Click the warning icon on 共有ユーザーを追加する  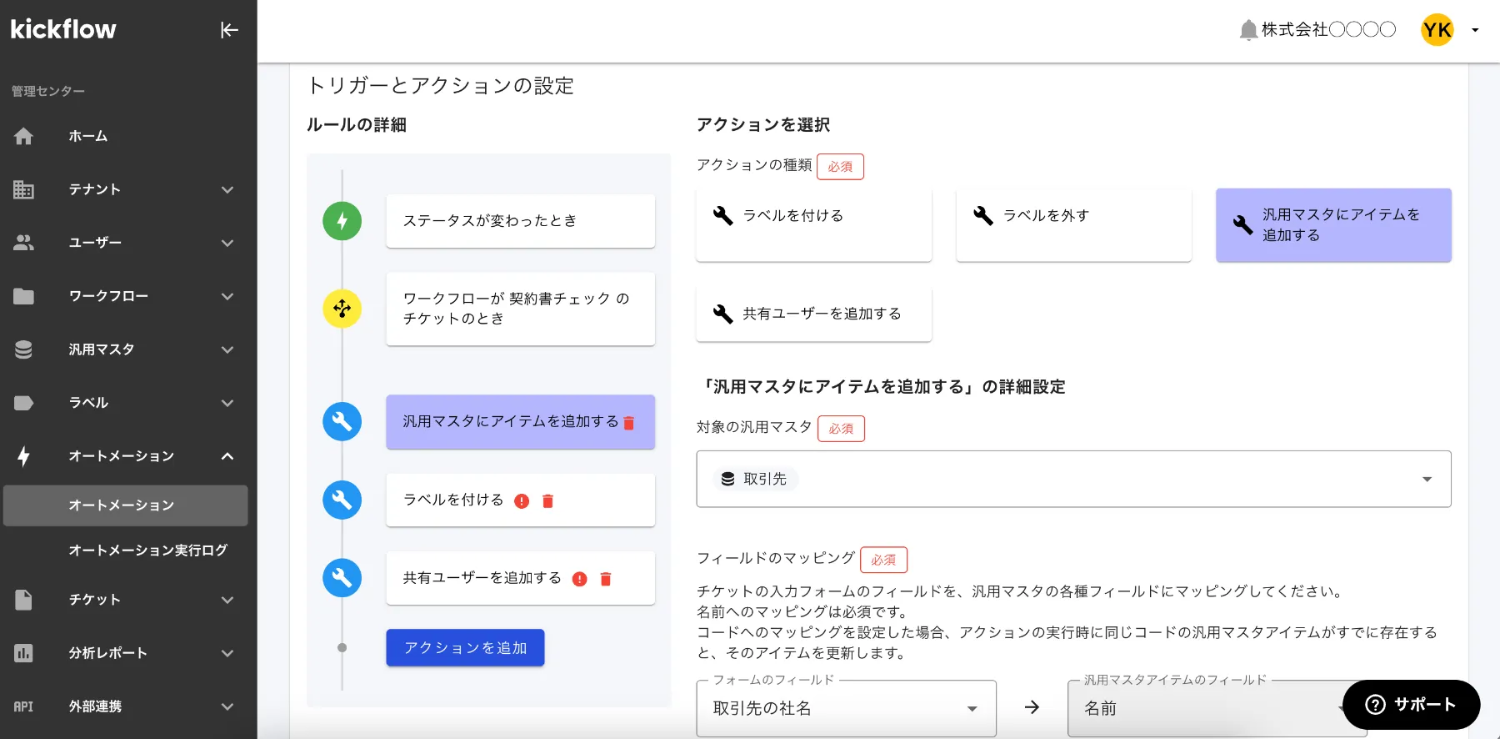(580, 578)
